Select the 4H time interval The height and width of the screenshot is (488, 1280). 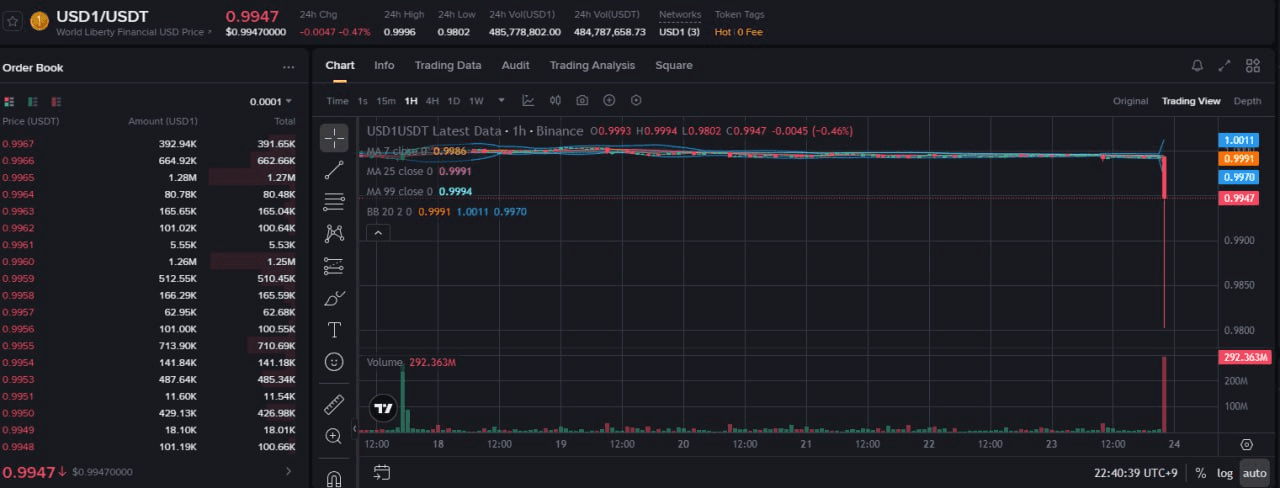(432, 101)
